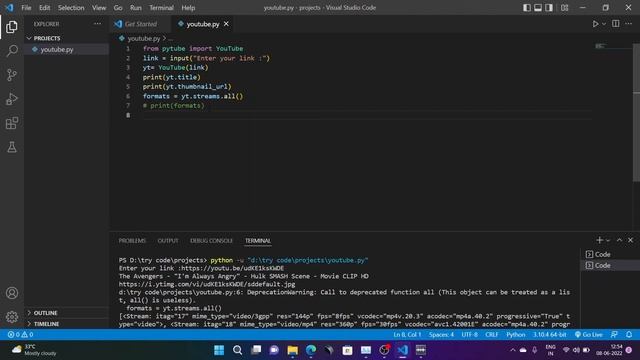
Task: Select the first Code terminal entry
Action: [x=610, y=254]
